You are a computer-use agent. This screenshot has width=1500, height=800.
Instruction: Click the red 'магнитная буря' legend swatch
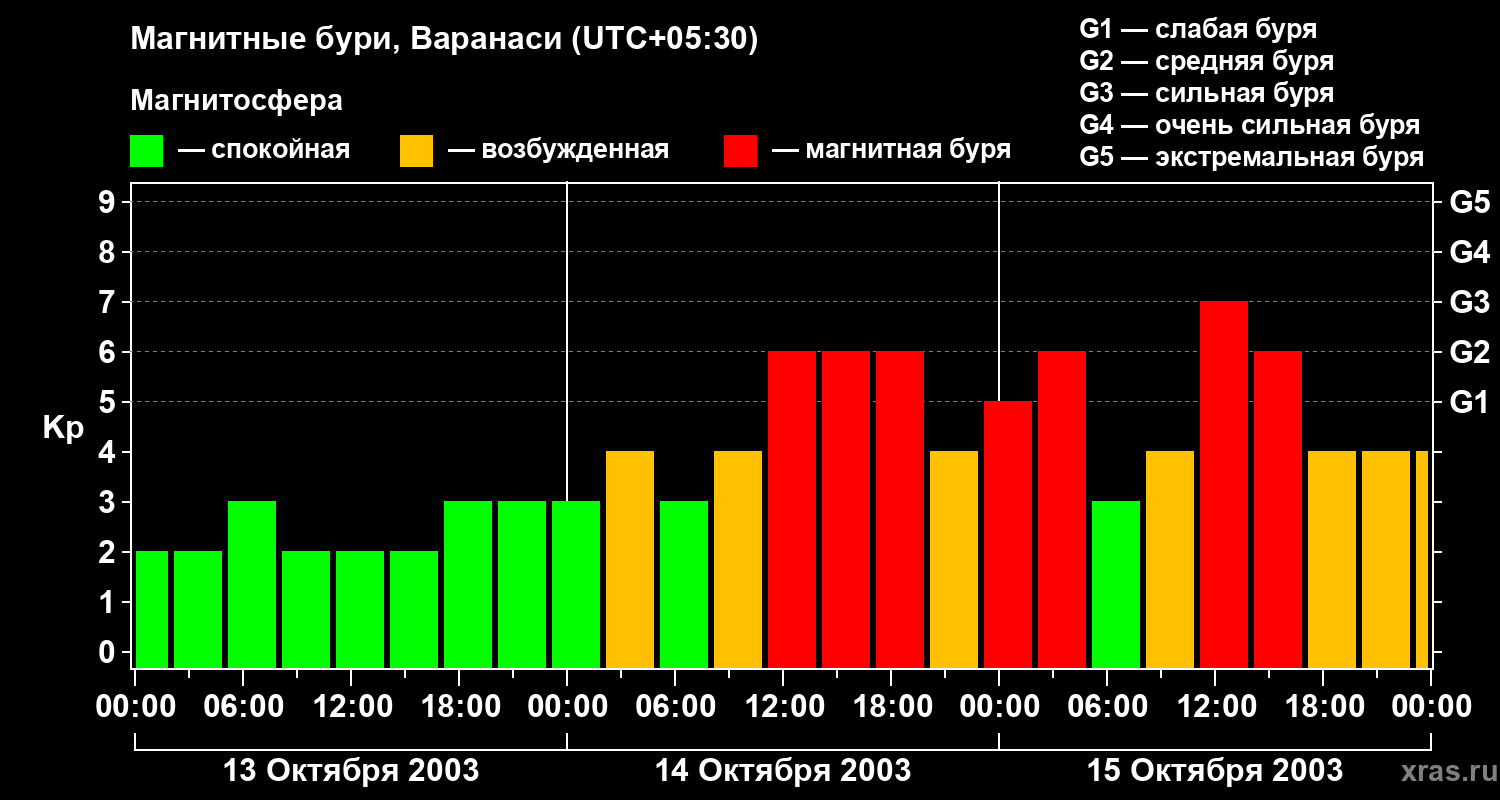point(740,151)
